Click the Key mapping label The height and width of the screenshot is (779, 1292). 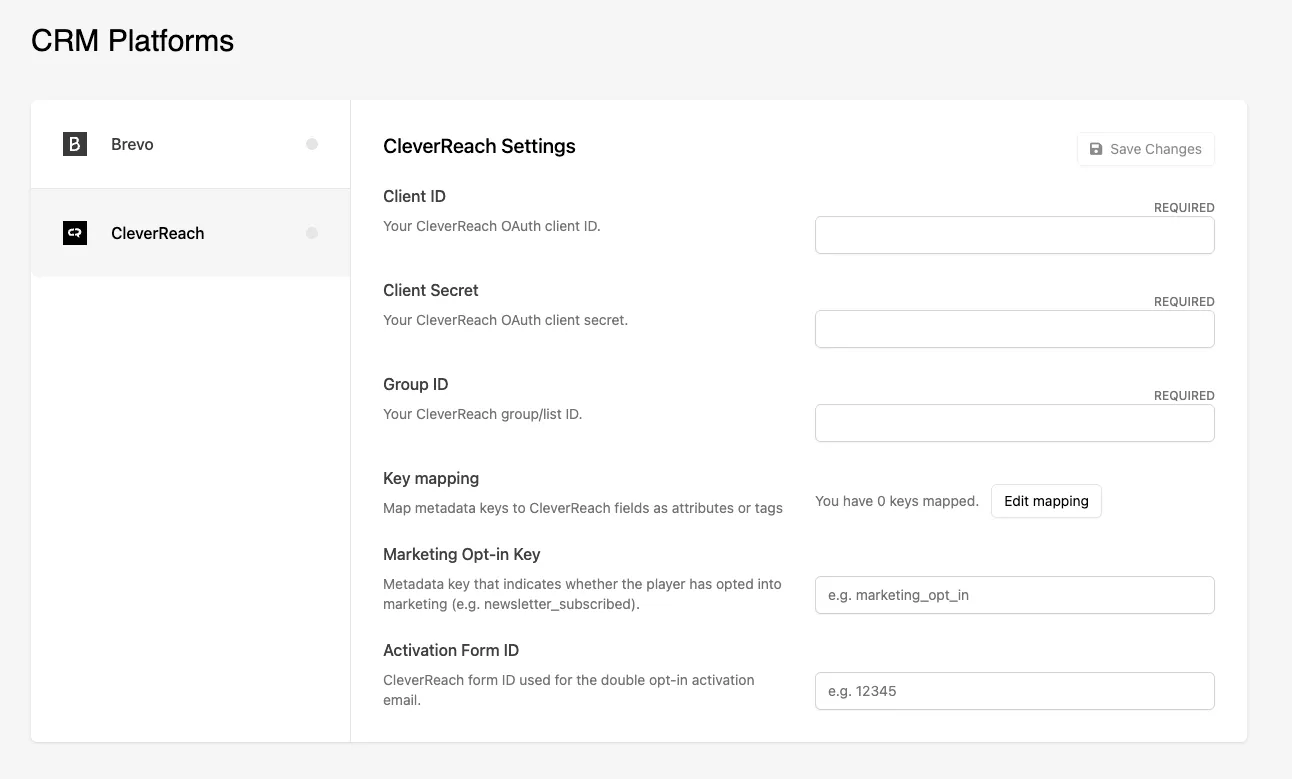point(431,478)
